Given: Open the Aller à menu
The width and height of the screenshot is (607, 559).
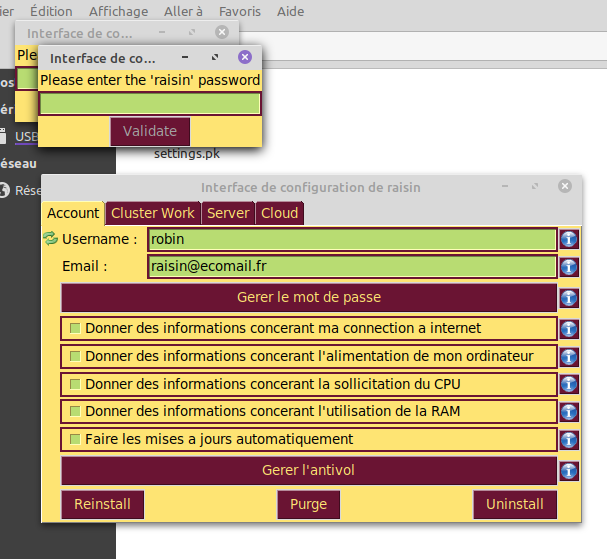Looking at the screenshot, I should (183, 11).
